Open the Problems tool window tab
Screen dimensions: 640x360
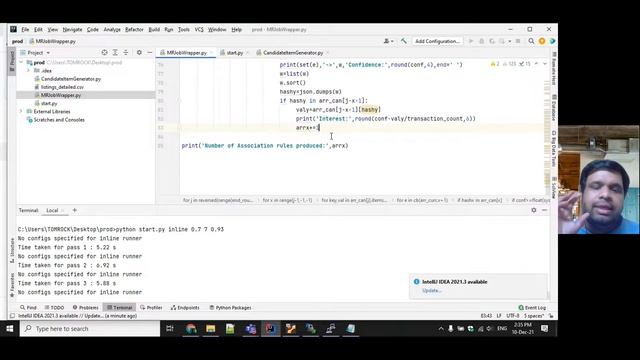point(85,307)
